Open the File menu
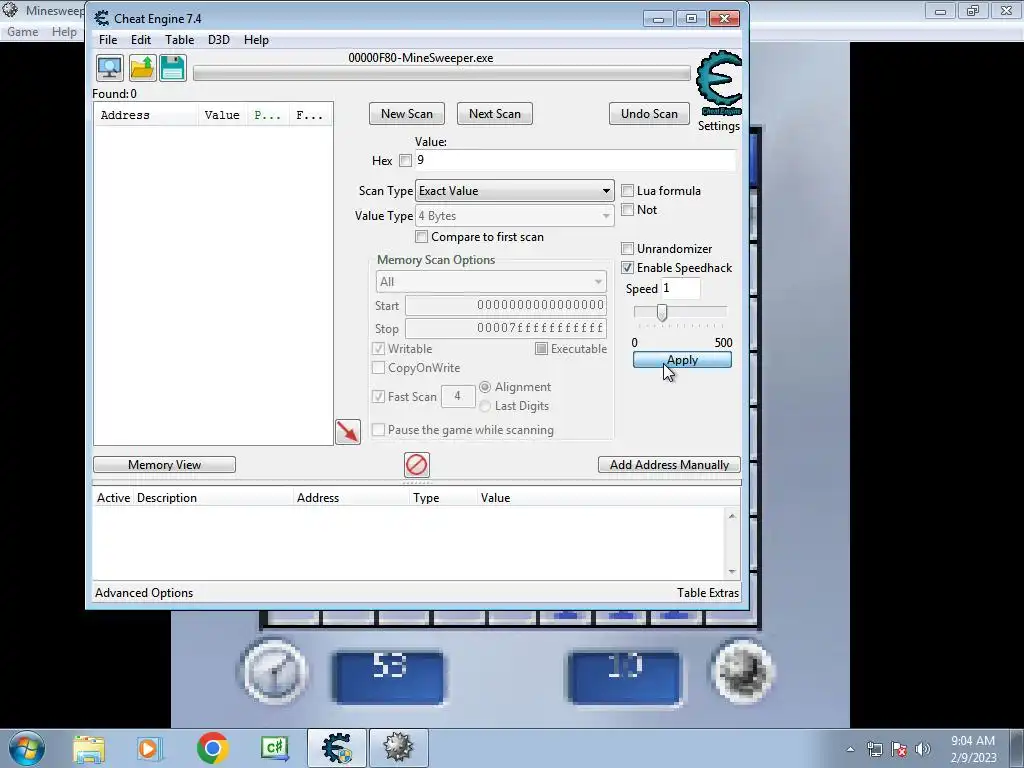The image size is (1024, 768). pyautogui.click(x=108, y=40)
